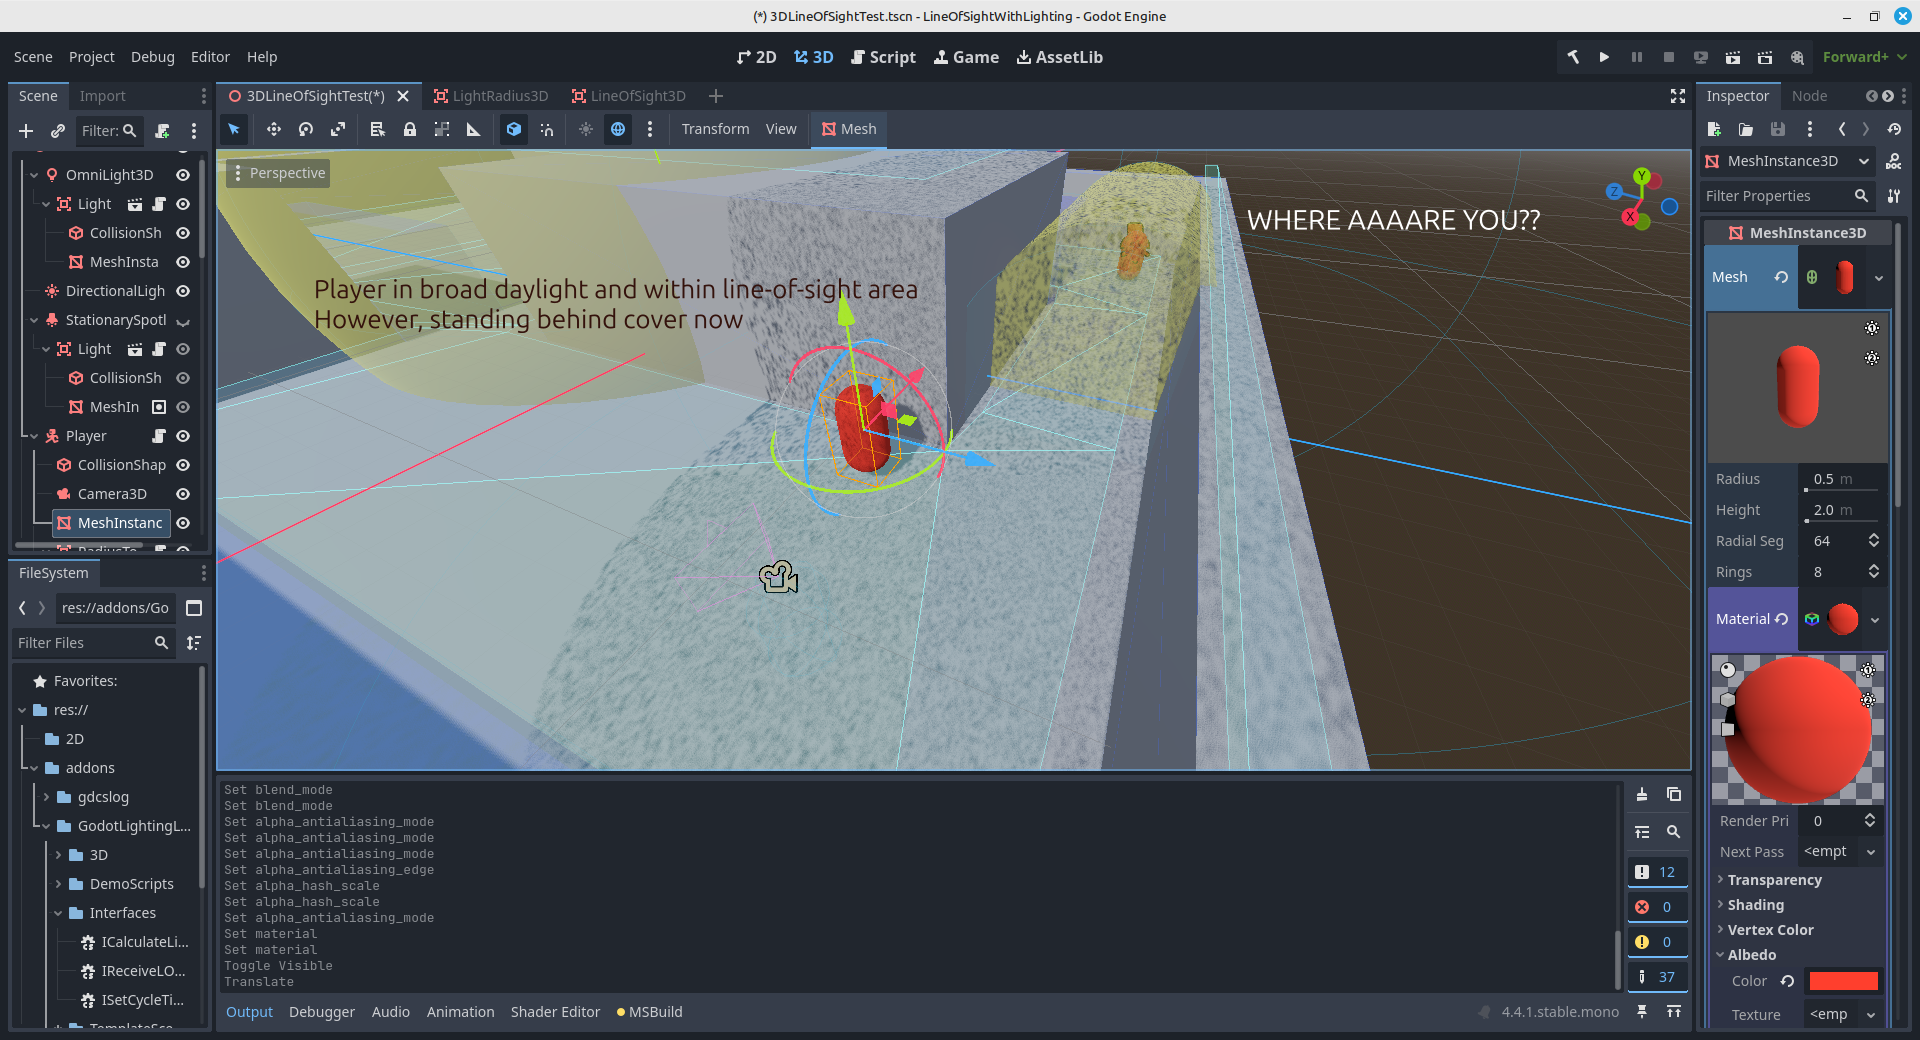This screenshot has height=1040, width=1920.
Task: Group the selected node's children
Action: (442, 129)
